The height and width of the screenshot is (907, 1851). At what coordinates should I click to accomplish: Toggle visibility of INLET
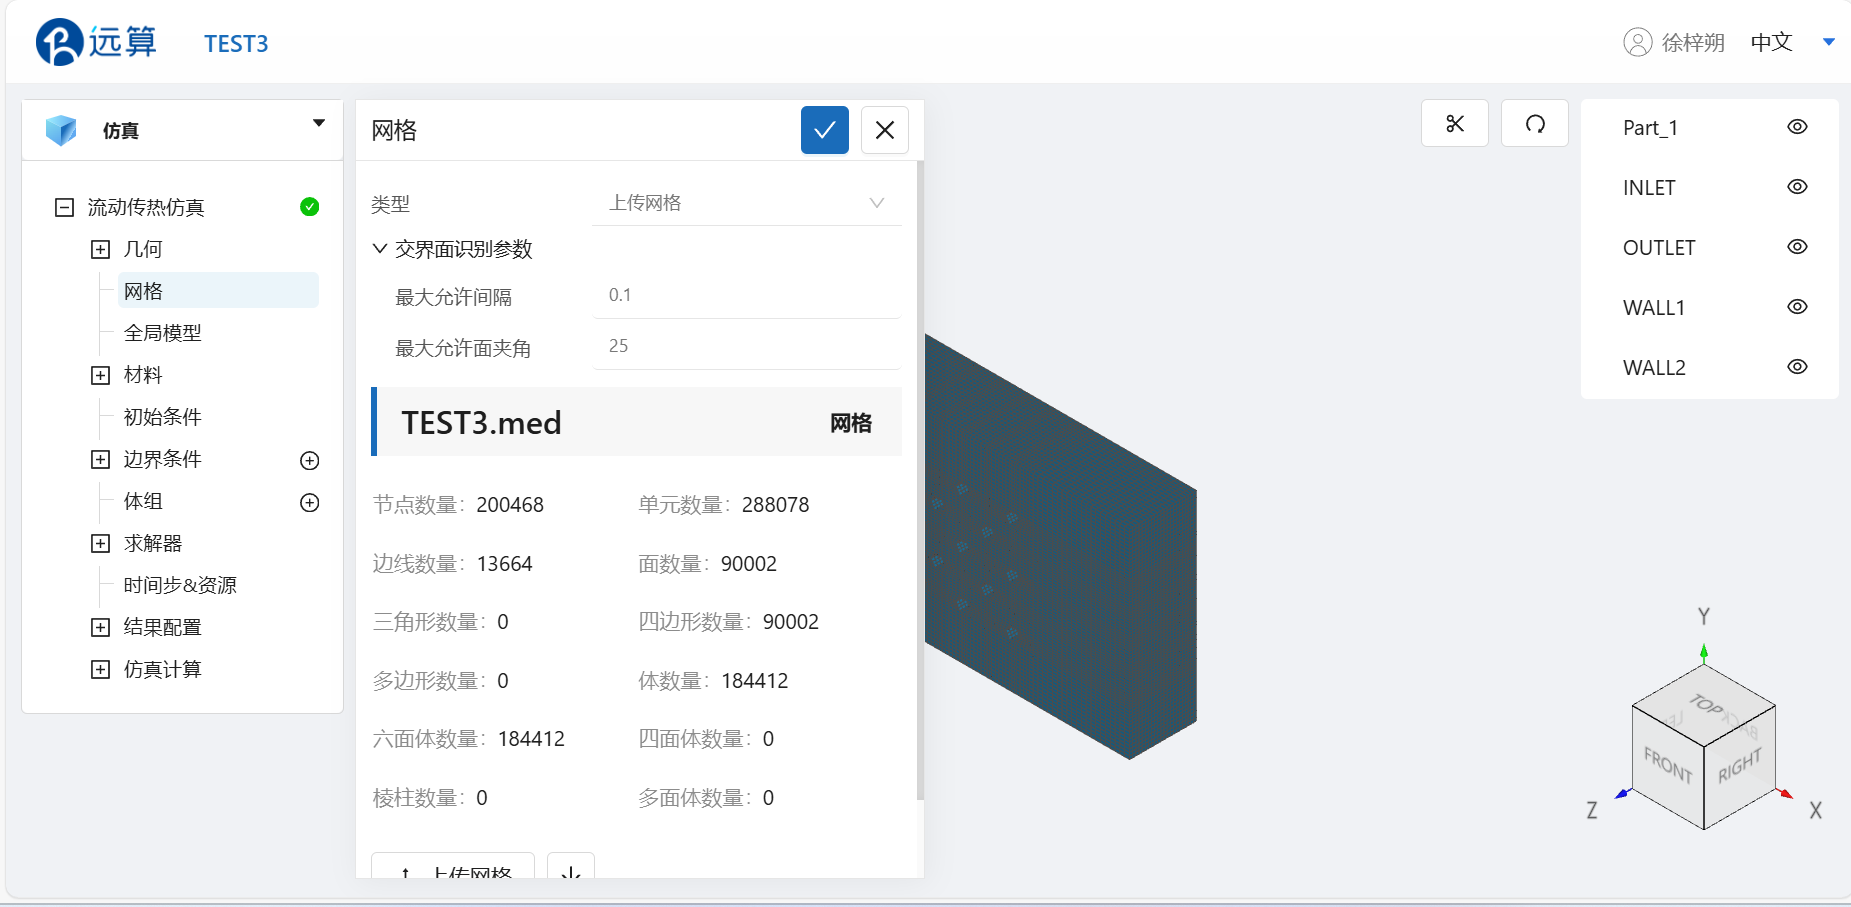[1797, 187]
